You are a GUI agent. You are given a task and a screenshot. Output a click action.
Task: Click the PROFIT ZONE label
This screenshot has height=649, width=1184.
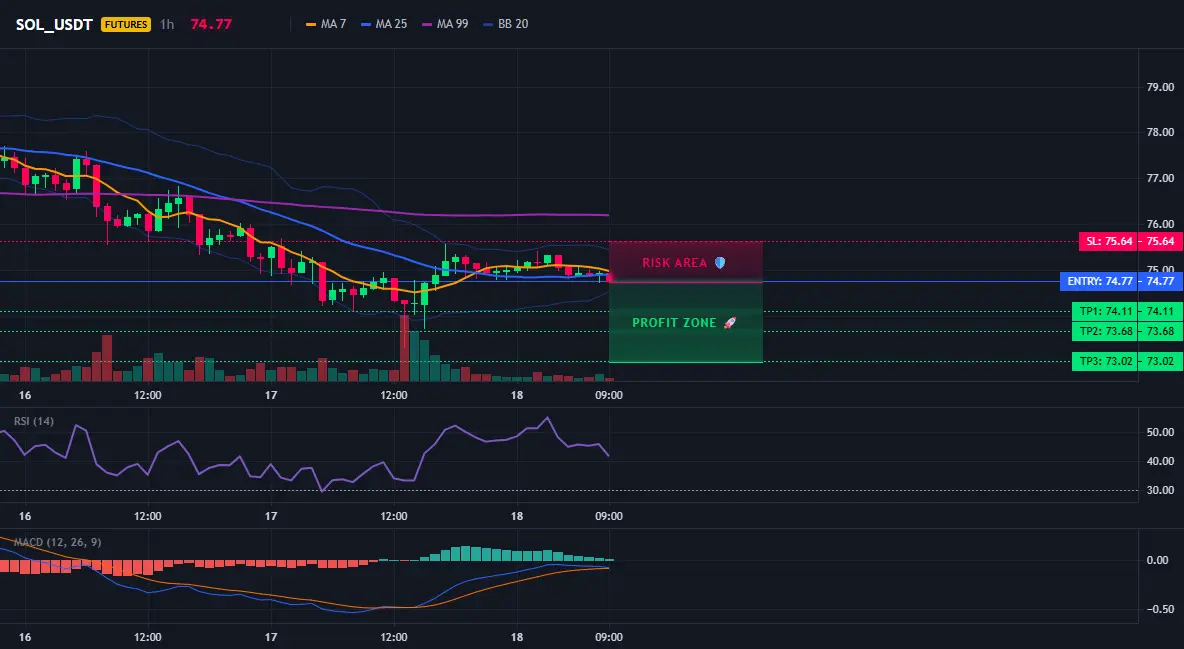(x=674, y=323)
